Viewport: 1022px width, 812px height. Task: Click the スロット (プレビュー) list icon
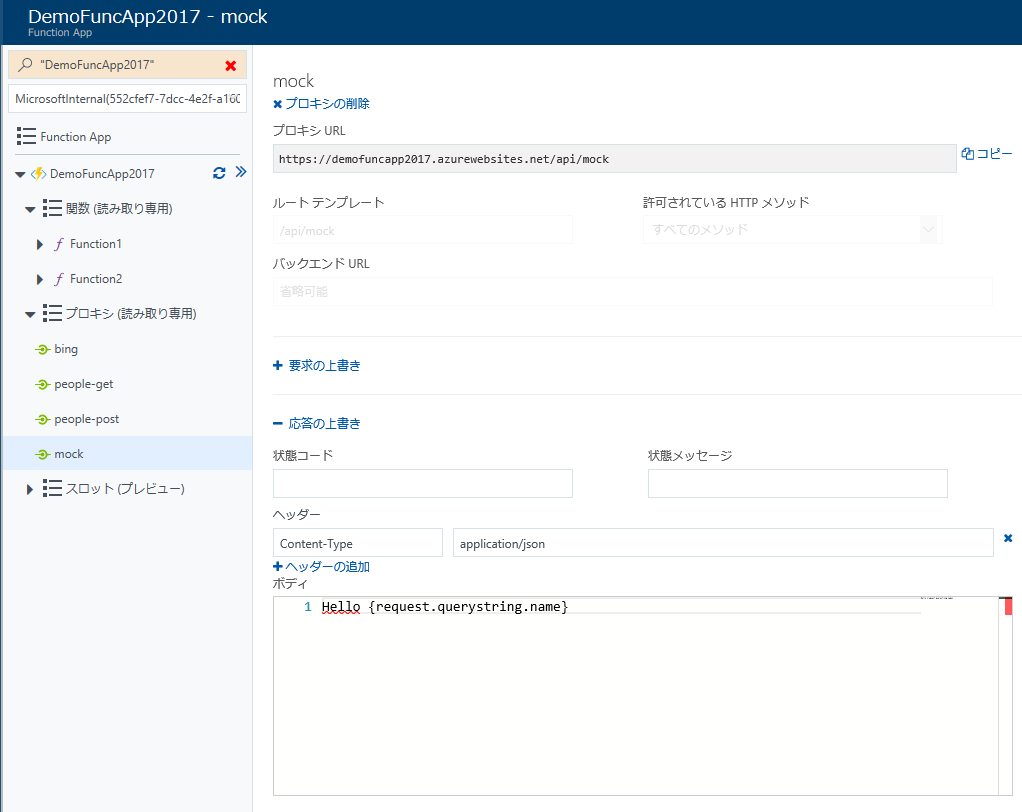(x=52, y=488)
